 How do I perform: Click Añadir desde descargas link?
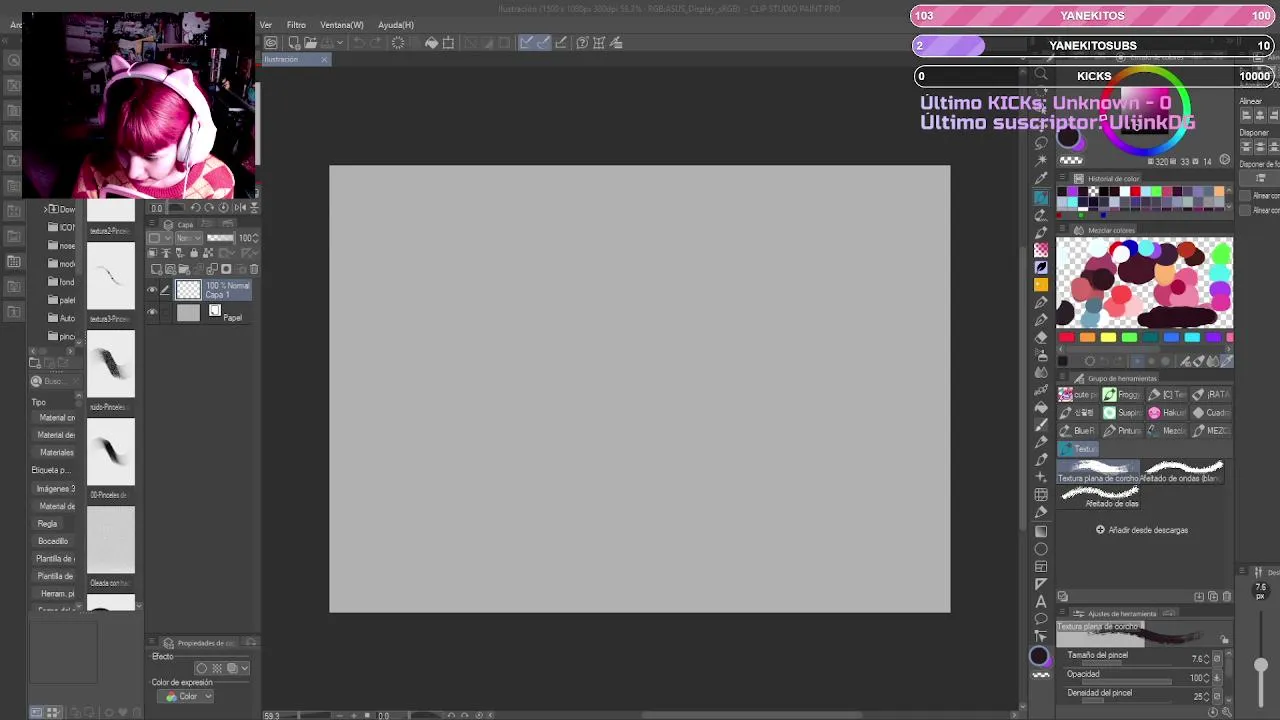[x=1142, y=530]
